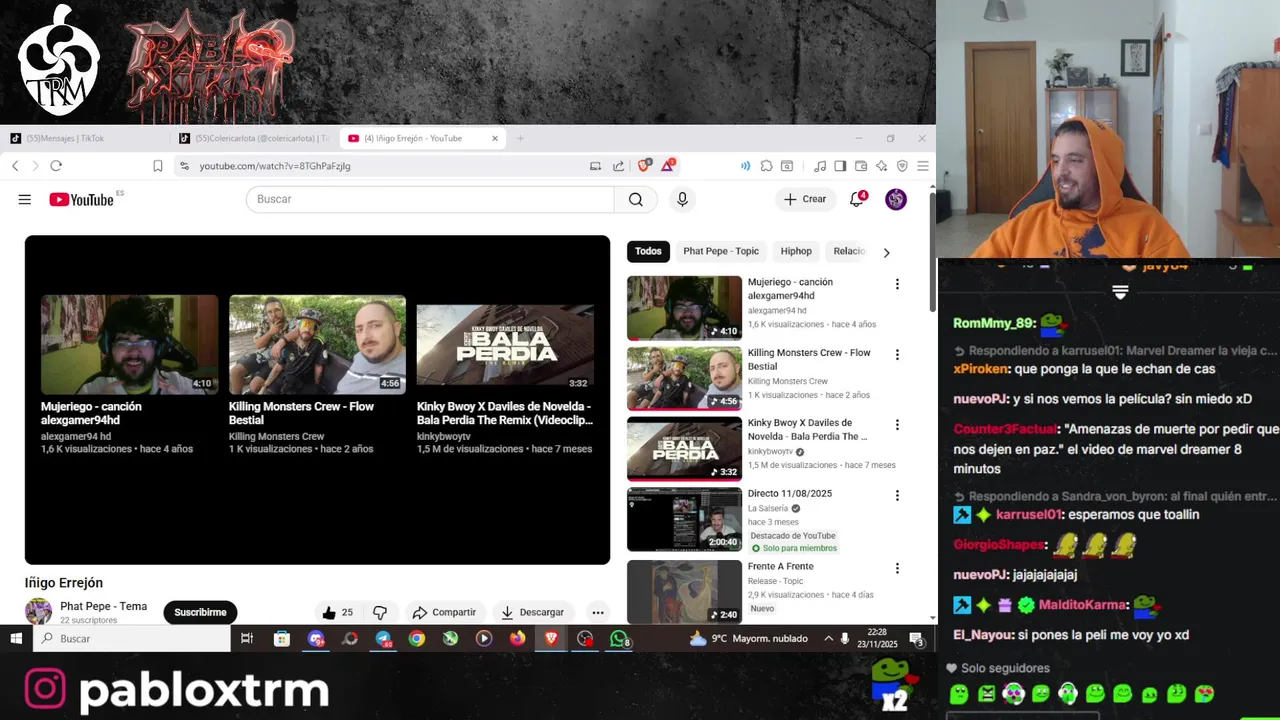The height and width of the screenshot is (720, 1280).
Task: Go back in the browser
Action: coord(15,166)
